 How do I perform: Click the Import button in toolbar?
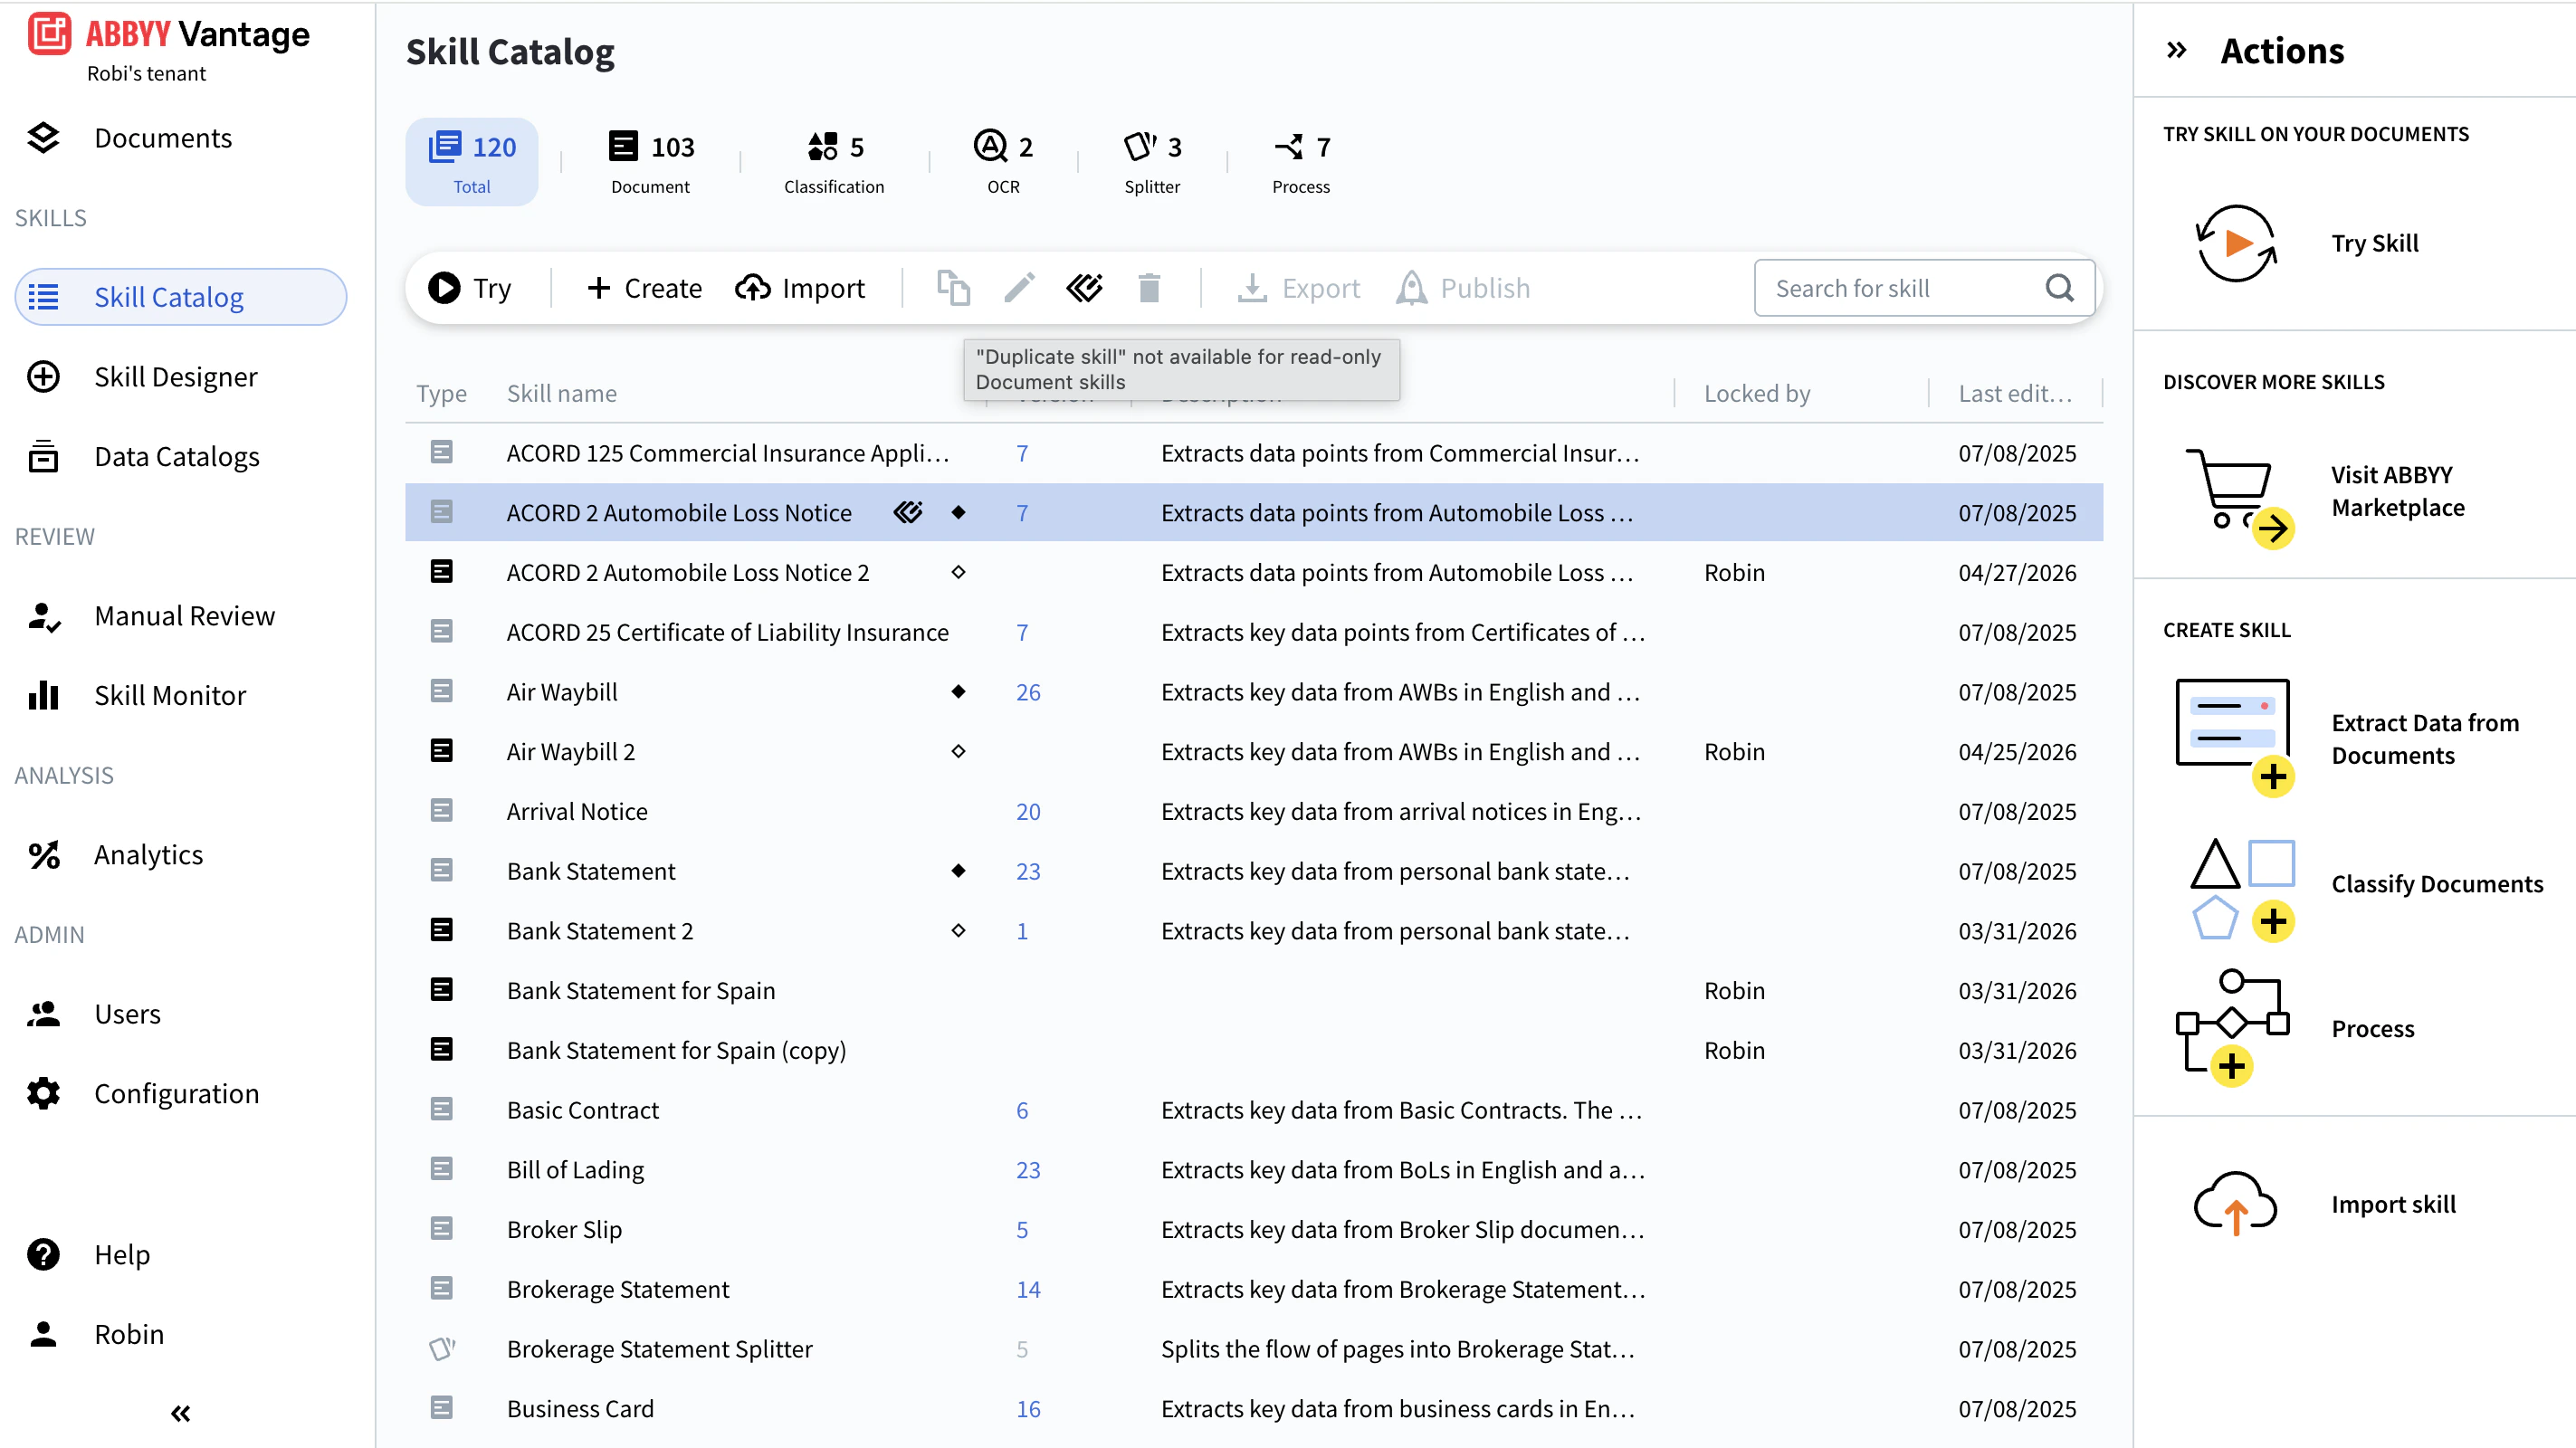tap(799, 288)
